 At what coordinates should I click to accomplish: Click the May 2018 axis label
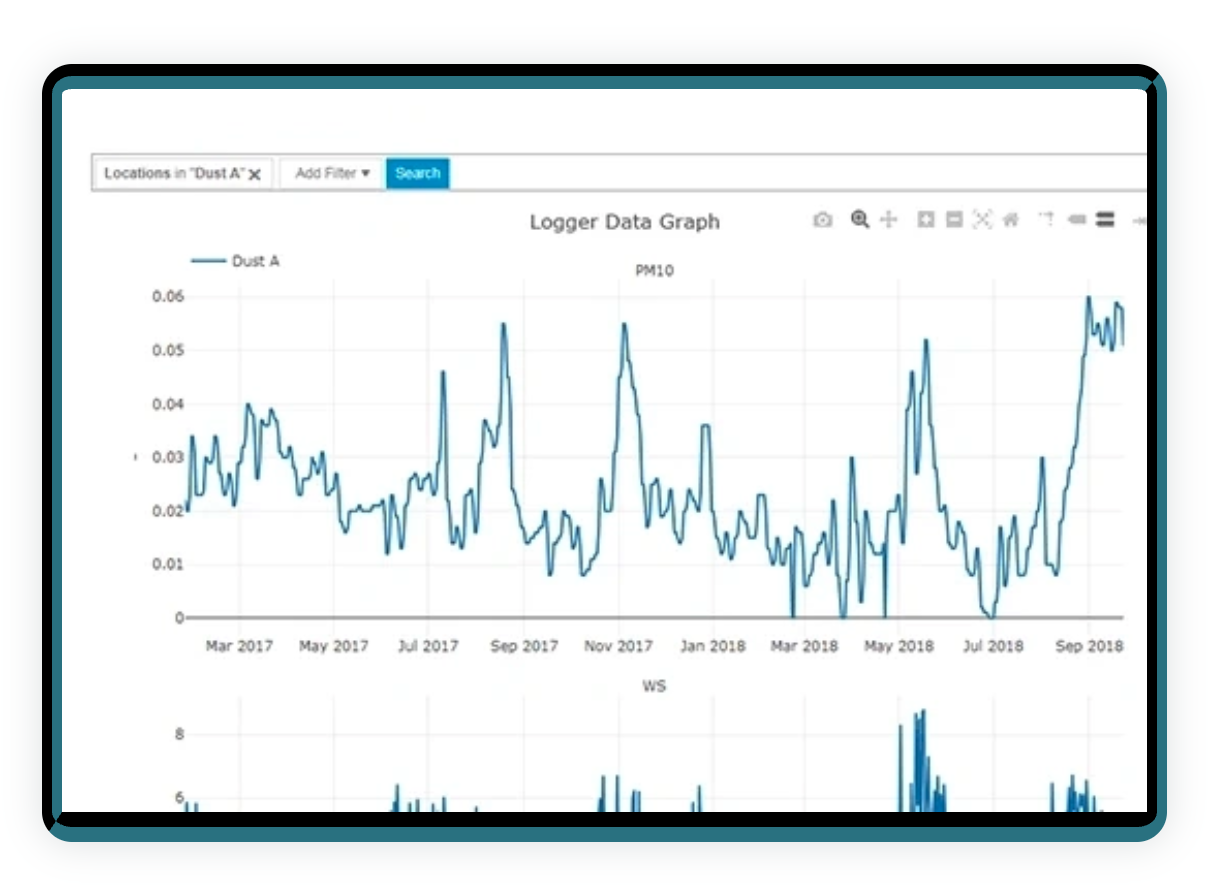[x=898, y=646]
